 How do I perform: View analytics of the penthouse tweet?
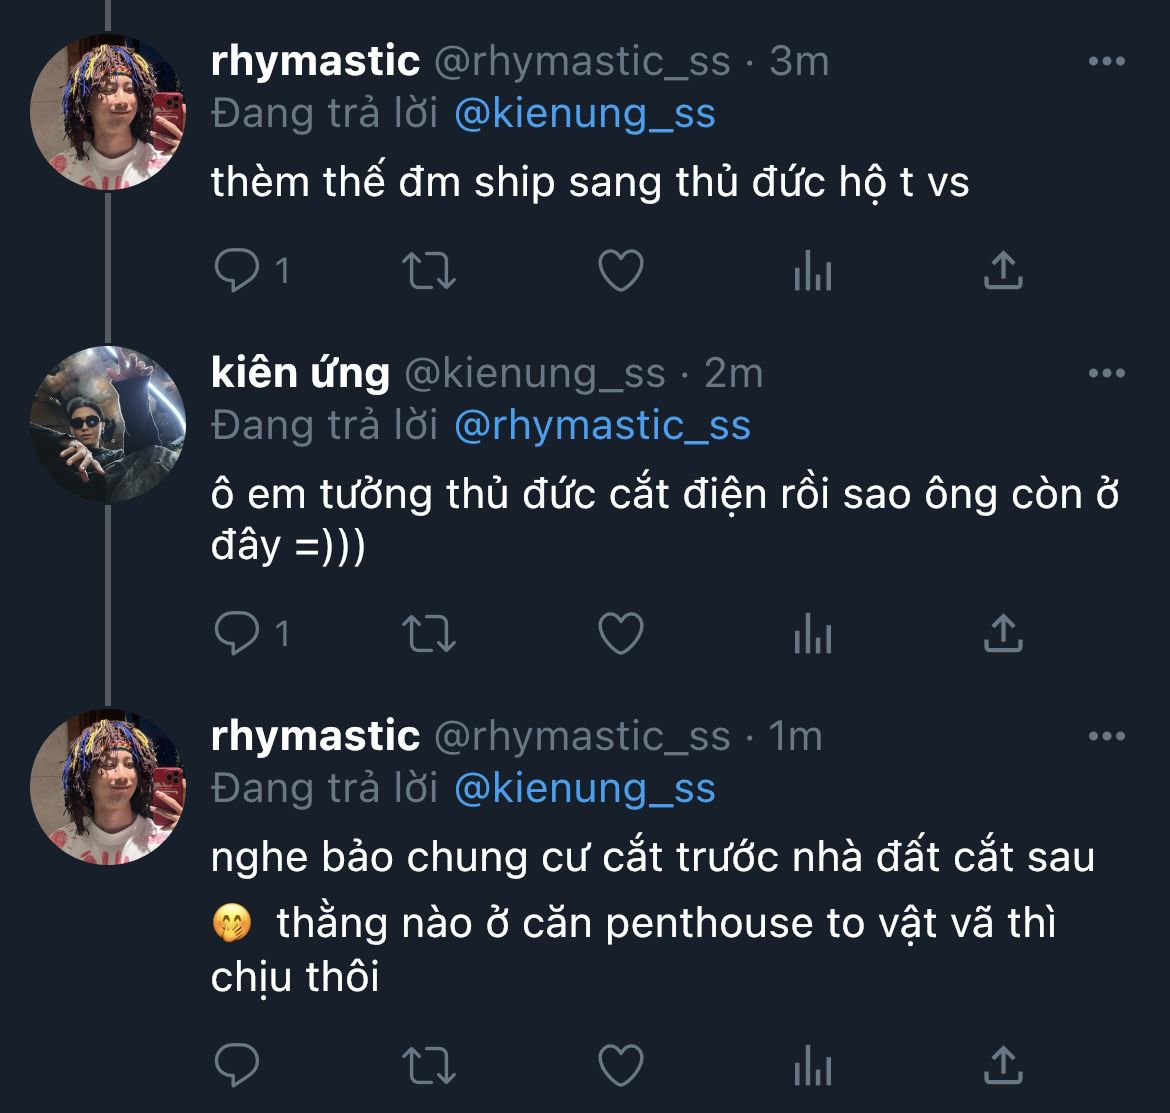coord(812,1066)
